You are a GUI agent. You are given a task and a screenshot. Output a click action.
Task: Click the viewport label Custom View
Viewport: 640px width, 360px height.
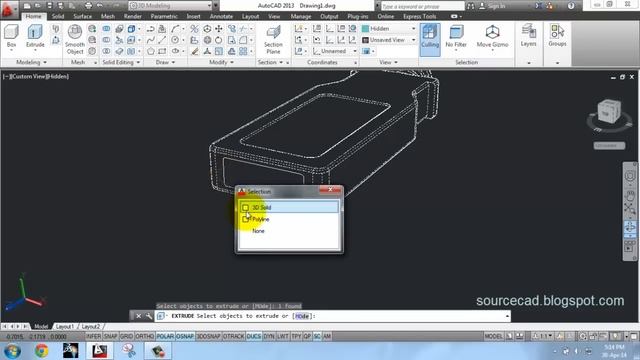29,76
